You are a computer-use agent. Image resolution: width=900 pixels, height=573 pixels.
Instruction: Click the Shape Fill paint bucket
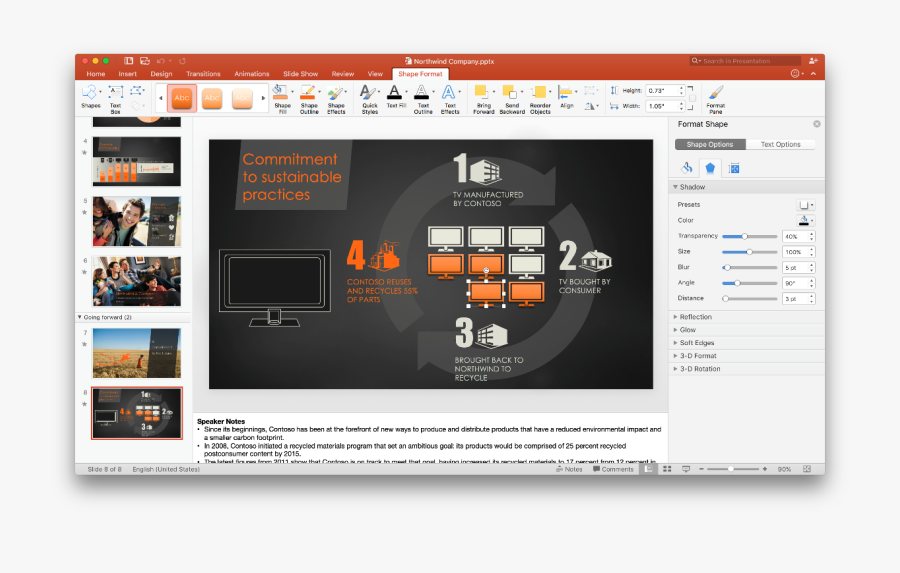tap(280, 91)
